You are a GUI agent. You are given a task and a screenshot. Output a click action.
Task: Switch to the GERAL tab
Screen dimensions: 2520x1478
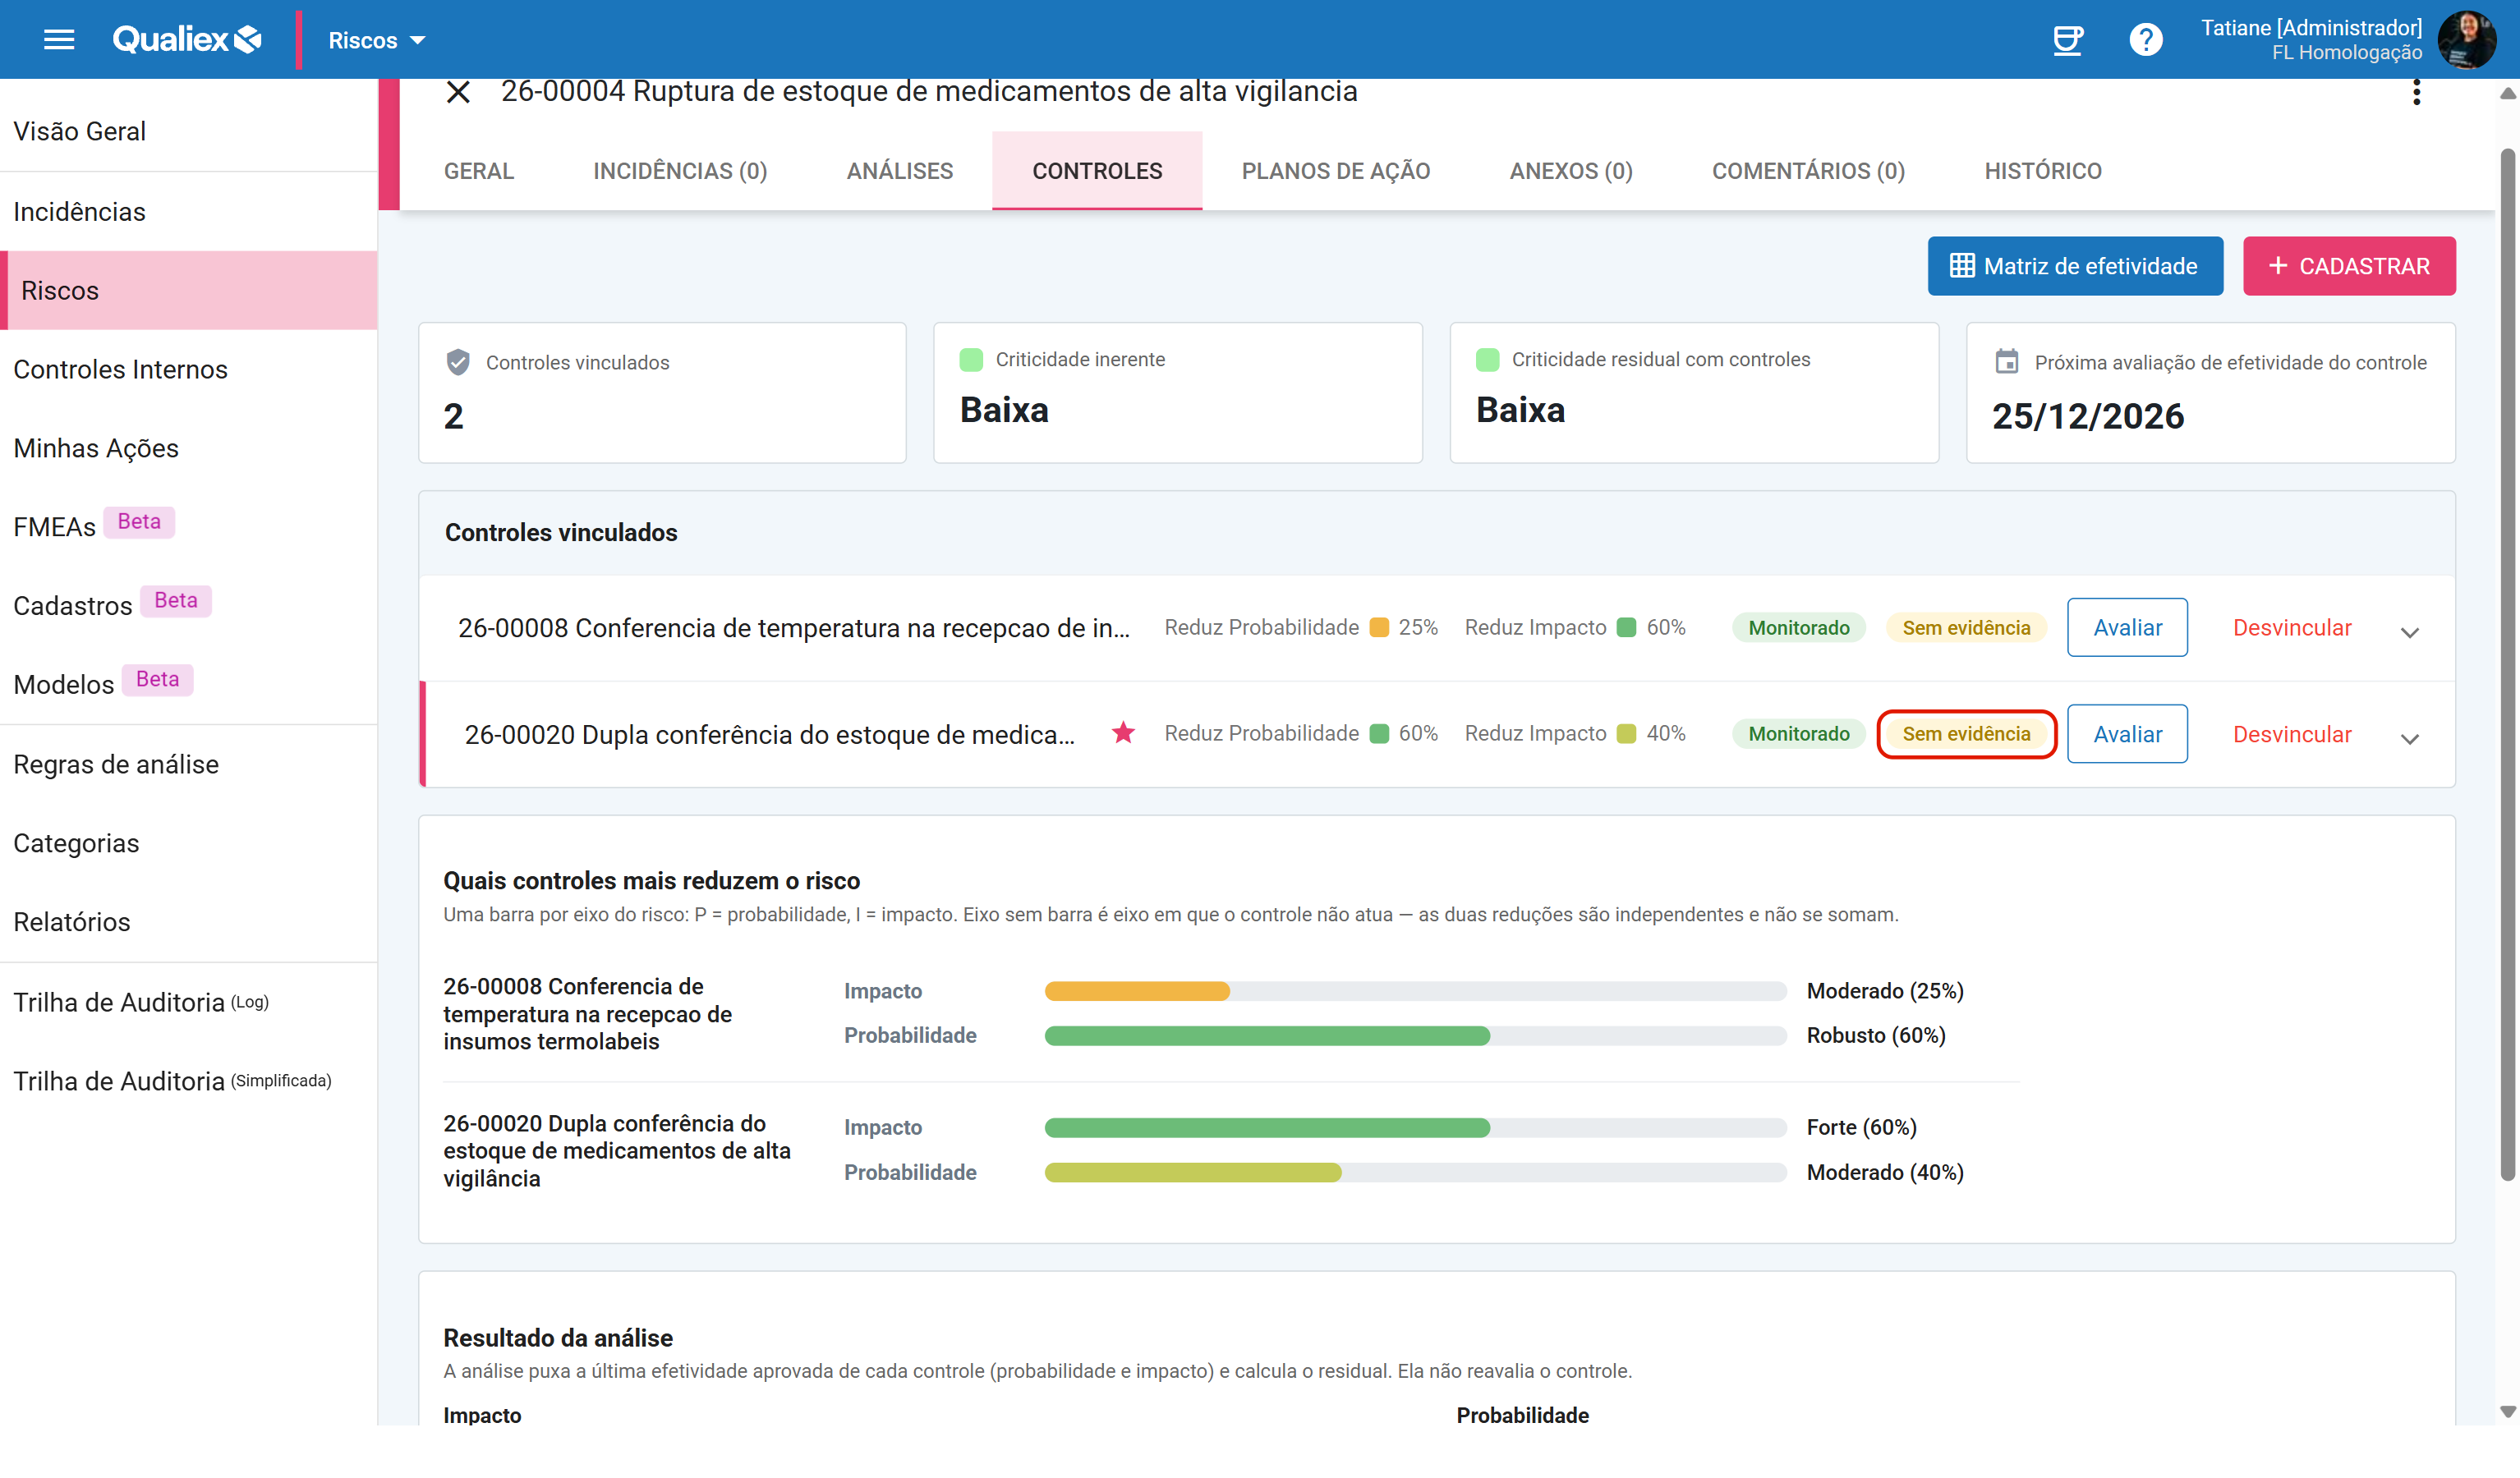point(479,171)
